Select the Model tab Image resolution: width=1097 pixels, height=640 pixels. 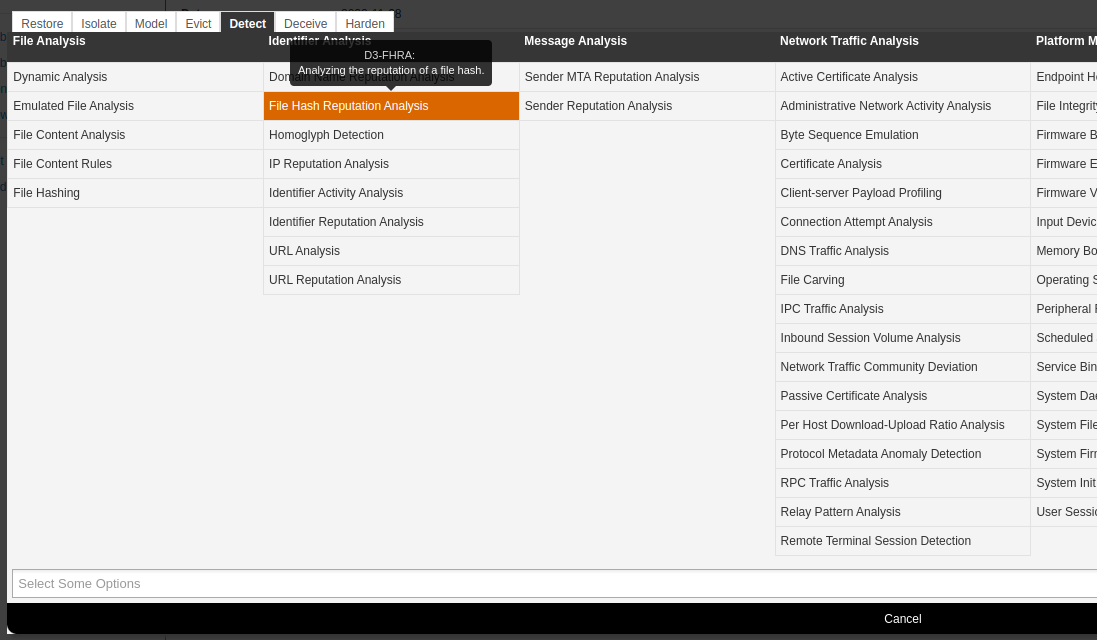(151, 23)
